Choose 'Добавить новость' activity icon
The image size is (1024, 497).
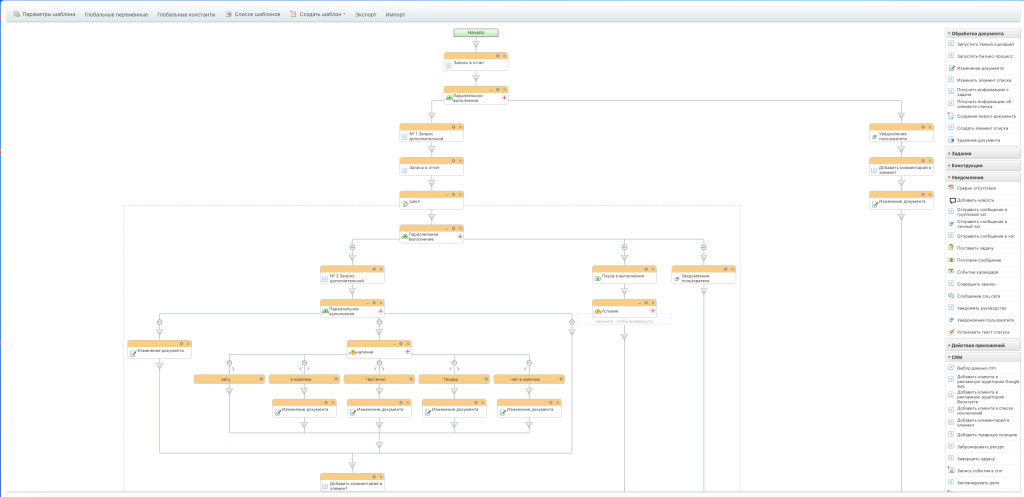point(951,200)
